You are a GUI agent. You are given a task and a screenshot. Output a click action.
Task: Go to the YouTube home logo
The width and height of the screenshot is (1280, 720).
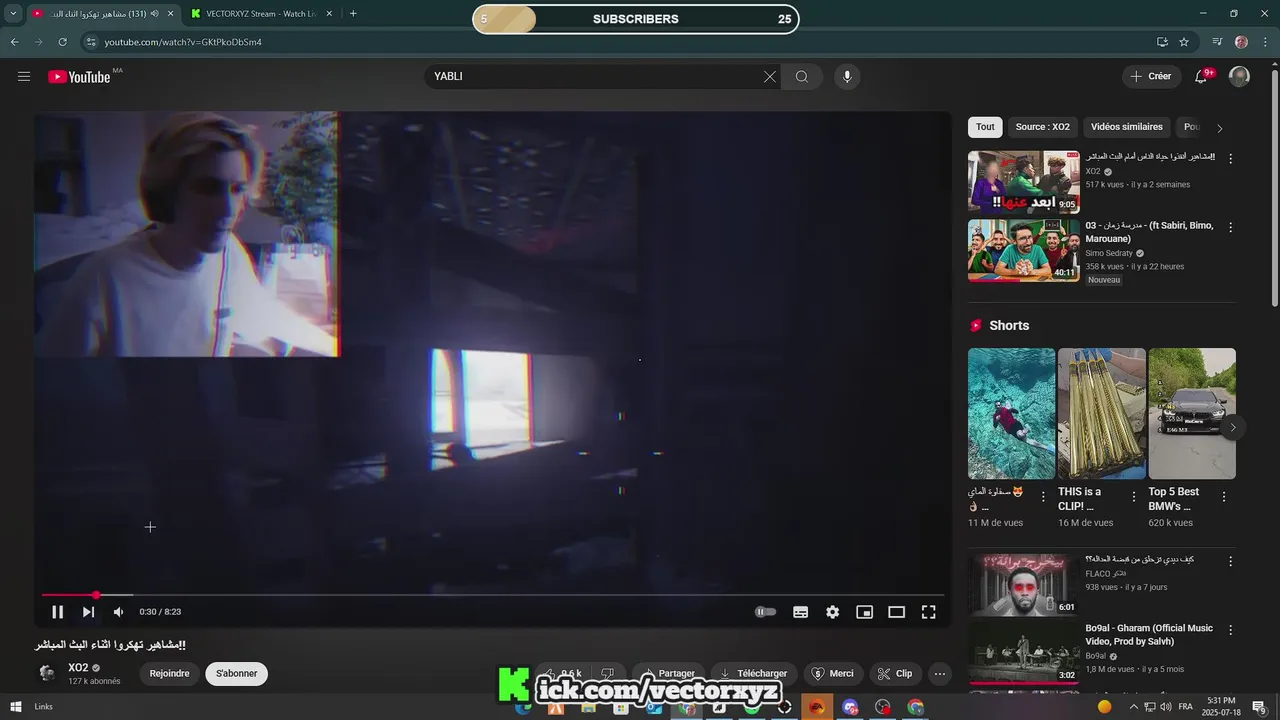pyautogui.click(x=79, y=77)
